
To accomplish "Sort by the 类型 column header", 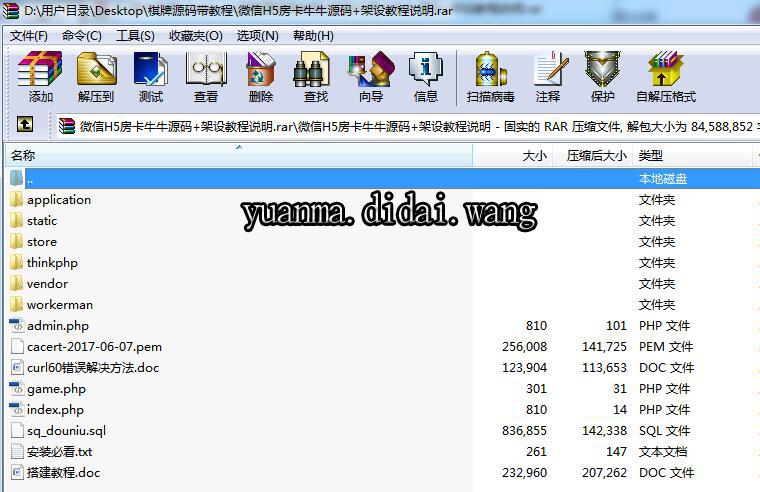I will [693, 156].
